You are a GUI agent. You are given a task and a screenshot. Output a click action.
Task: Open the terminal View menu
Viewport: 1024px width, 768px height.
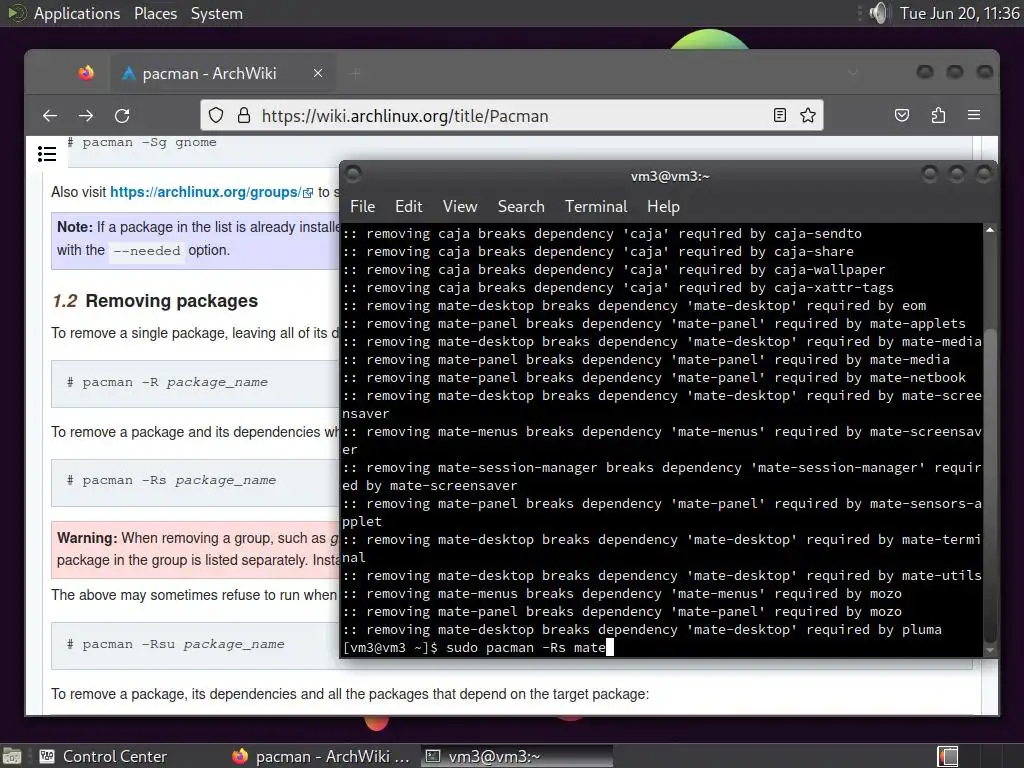pos(460,206)
